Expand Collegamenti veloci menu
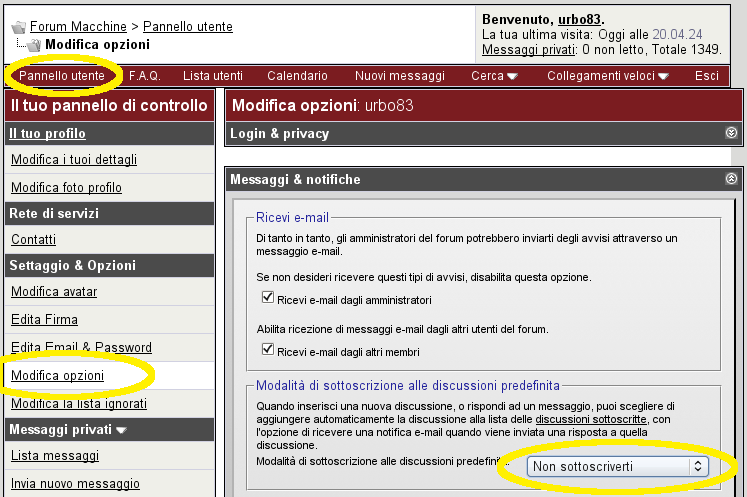The width and height of the screenshot is (747, 497). (x=614, y=76)
